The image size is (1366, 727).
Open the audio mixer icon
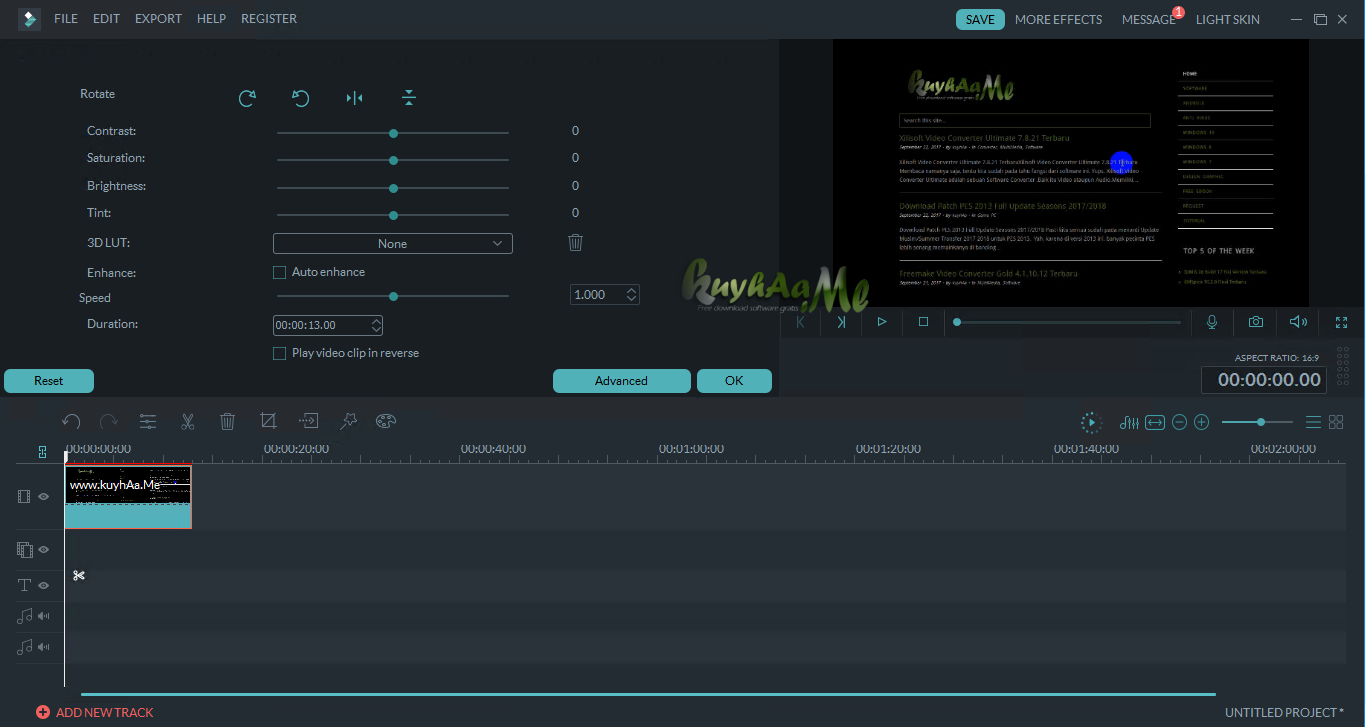point(1130,423)
